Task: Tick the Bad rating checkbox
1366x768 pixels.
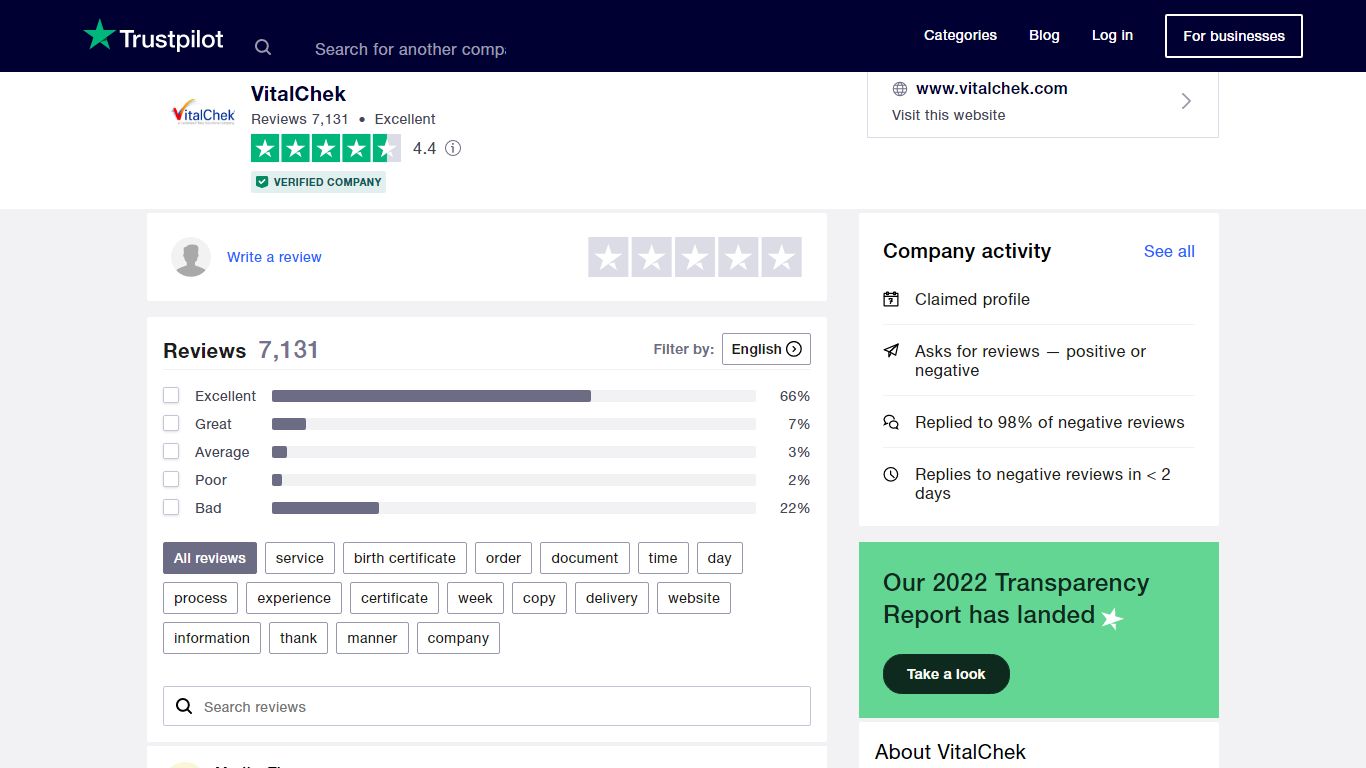Action: tap(171, 508)
